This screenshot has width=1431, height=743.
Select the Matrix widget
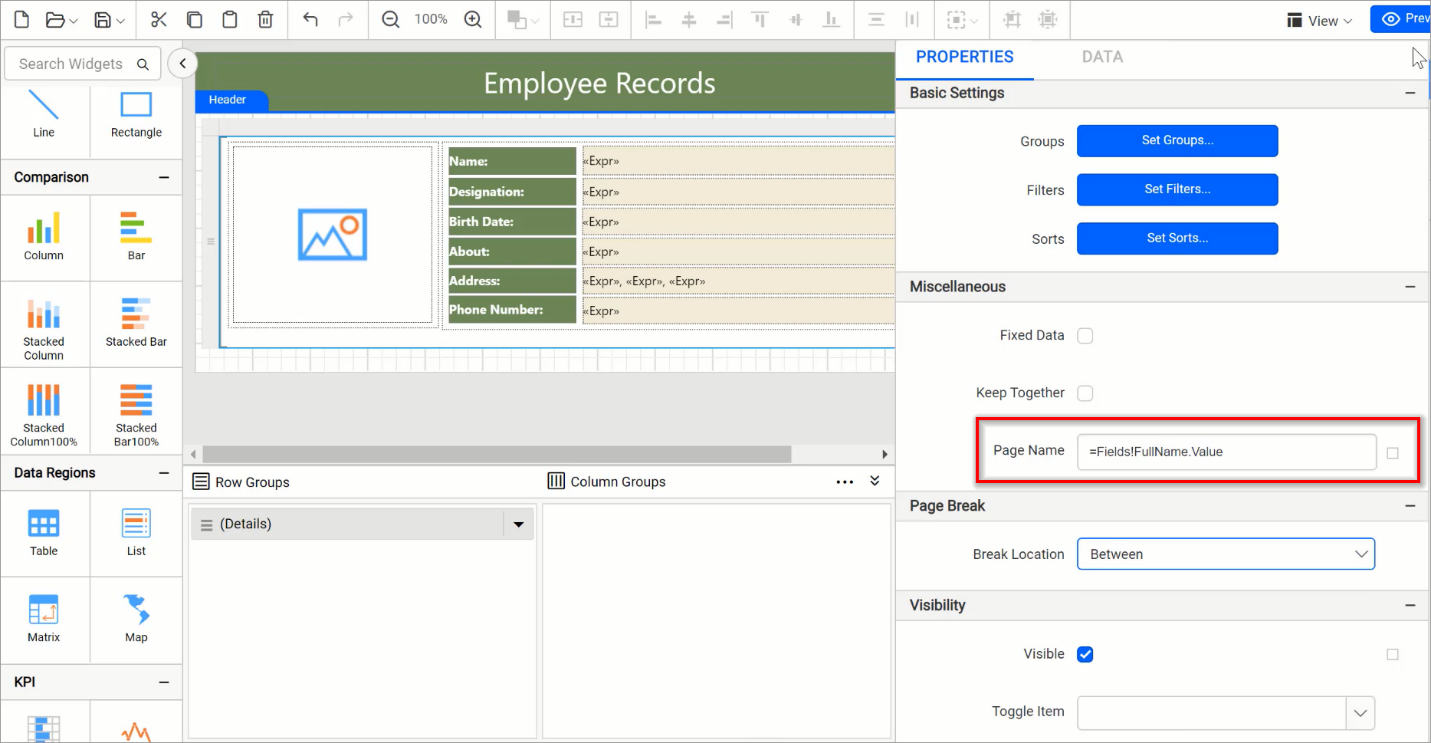pyautogui.click(x=44, y=619)
